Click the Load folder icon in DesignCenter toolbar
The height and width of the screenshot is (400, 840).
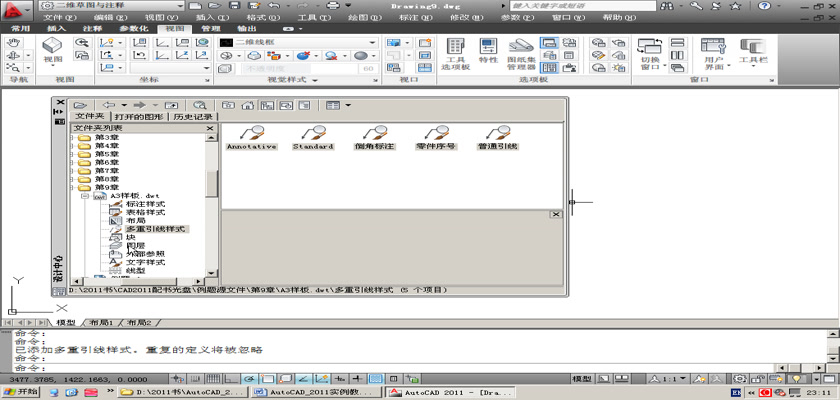click(x=80, y=105)
